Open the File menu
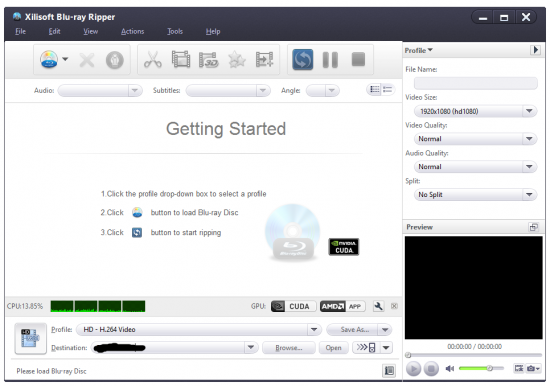 20,31
